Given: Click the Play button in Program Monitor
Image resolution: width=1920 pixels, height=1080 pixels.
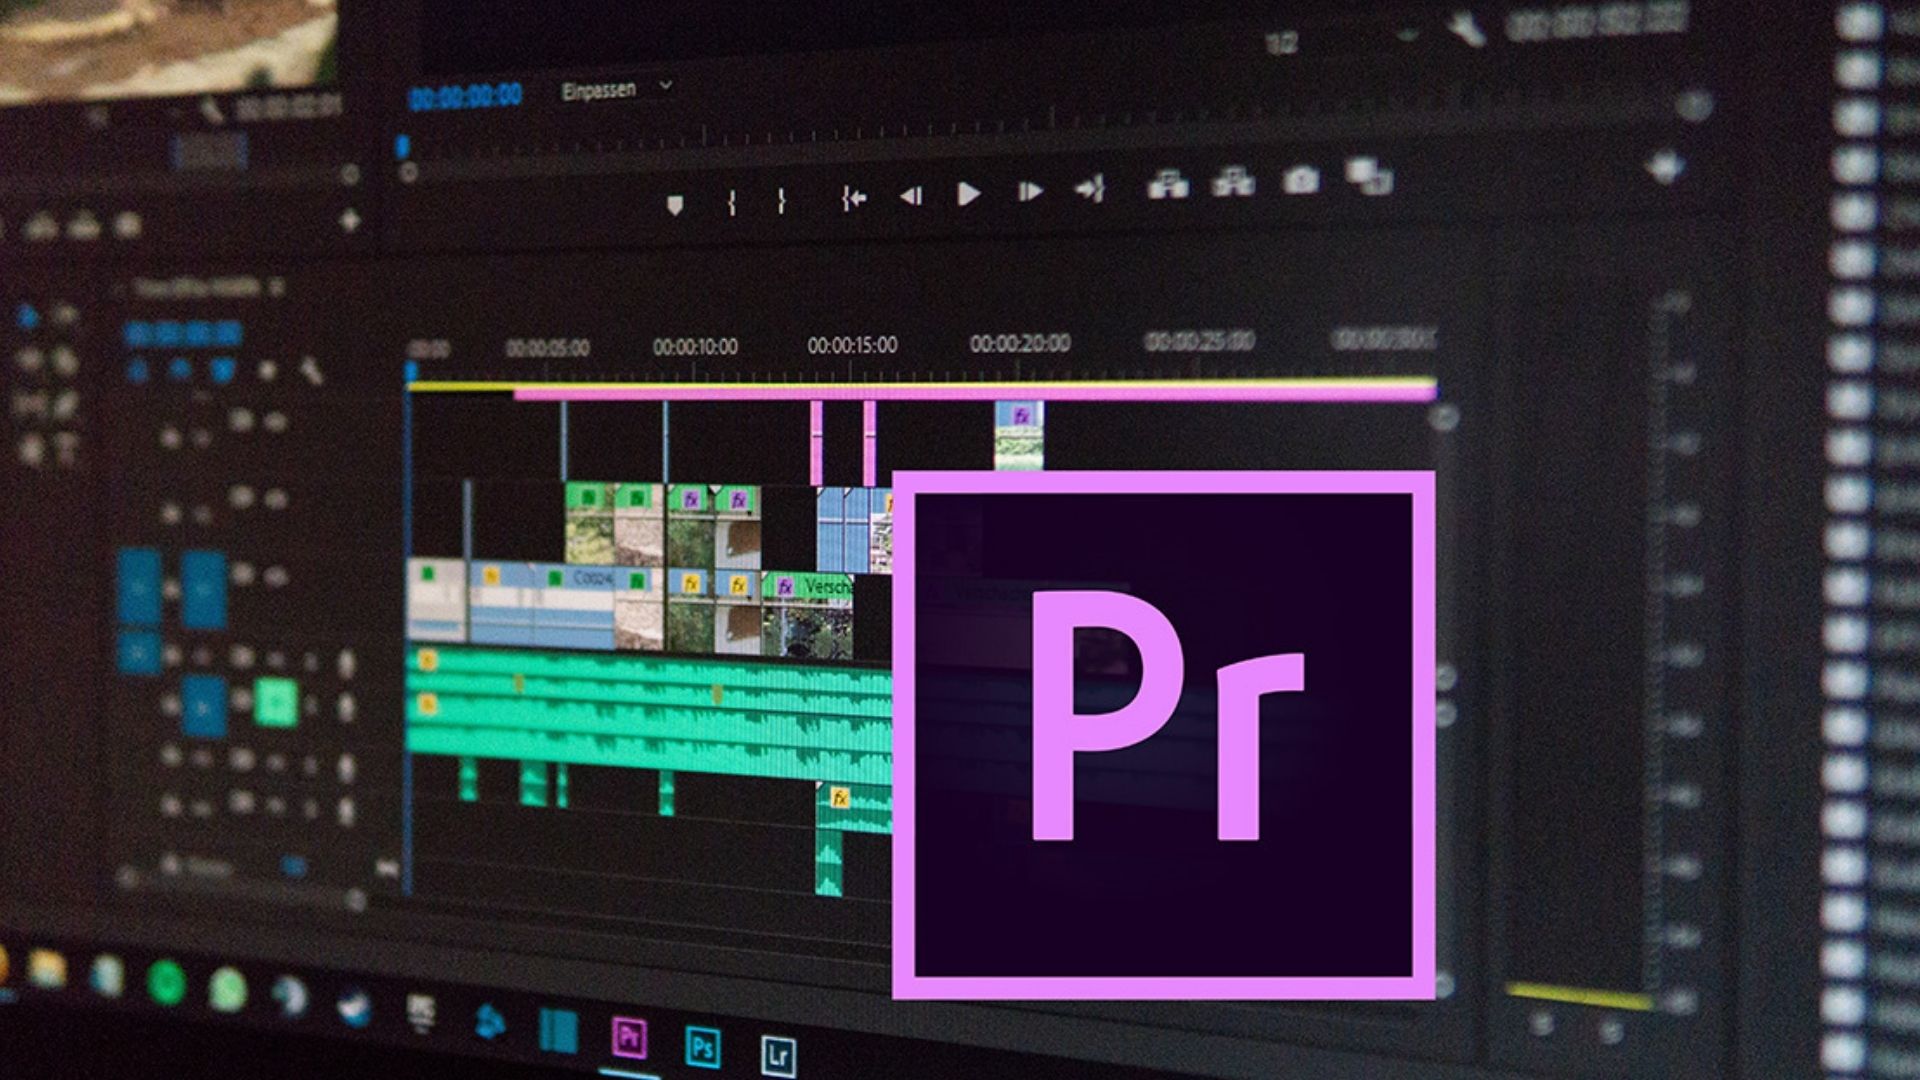Looking at the screenshot, I should point(968,193).
